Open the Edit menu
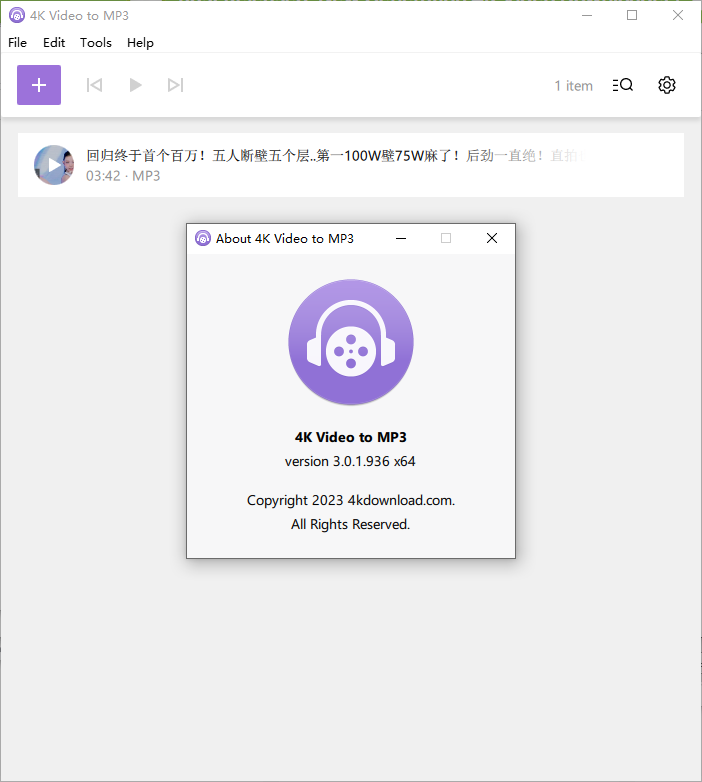 [54, 43]
